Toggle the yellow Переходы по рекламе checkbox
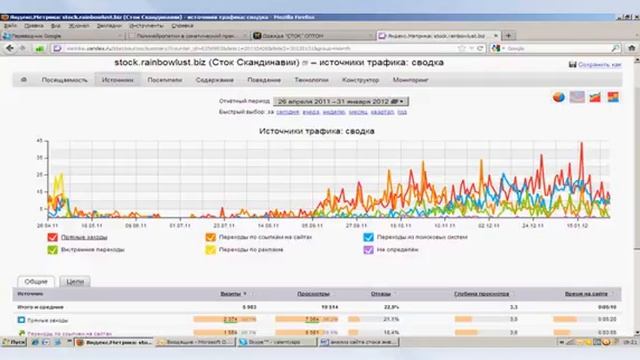 click(x=210, y=250)
